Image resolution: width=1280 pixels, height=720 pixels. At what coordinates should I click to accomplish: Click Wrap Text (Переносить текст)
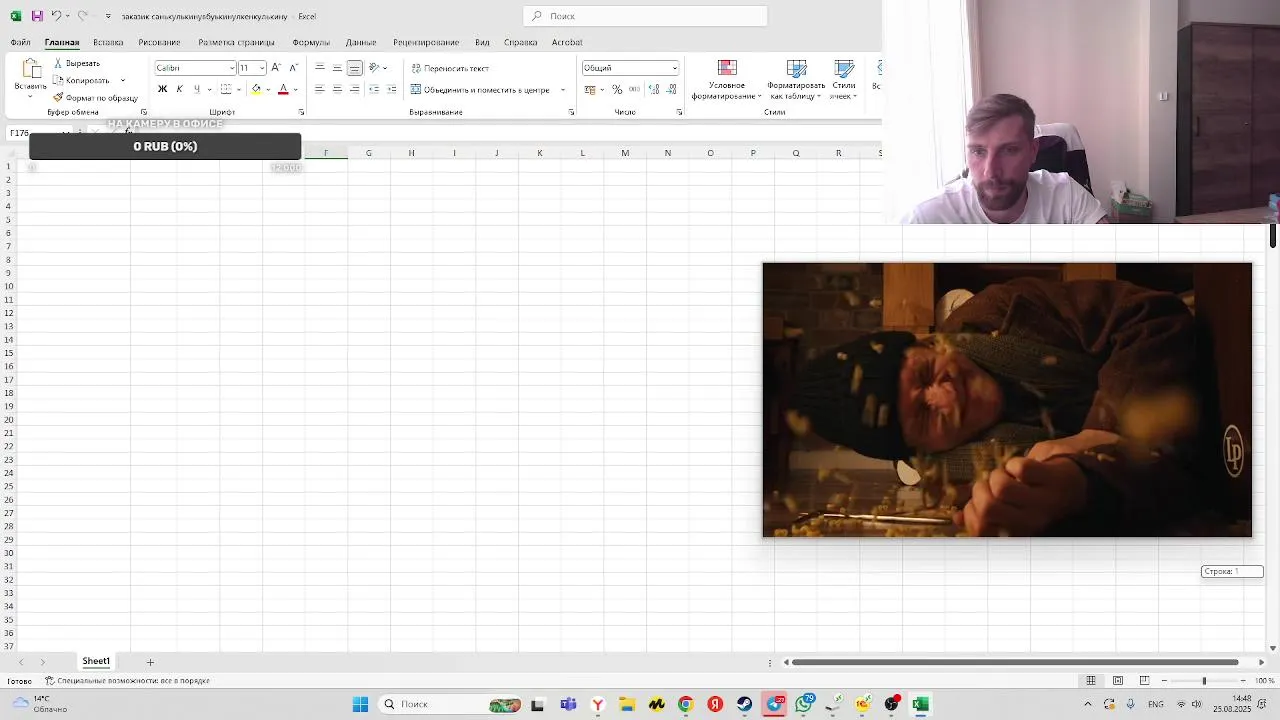[450, 68]
